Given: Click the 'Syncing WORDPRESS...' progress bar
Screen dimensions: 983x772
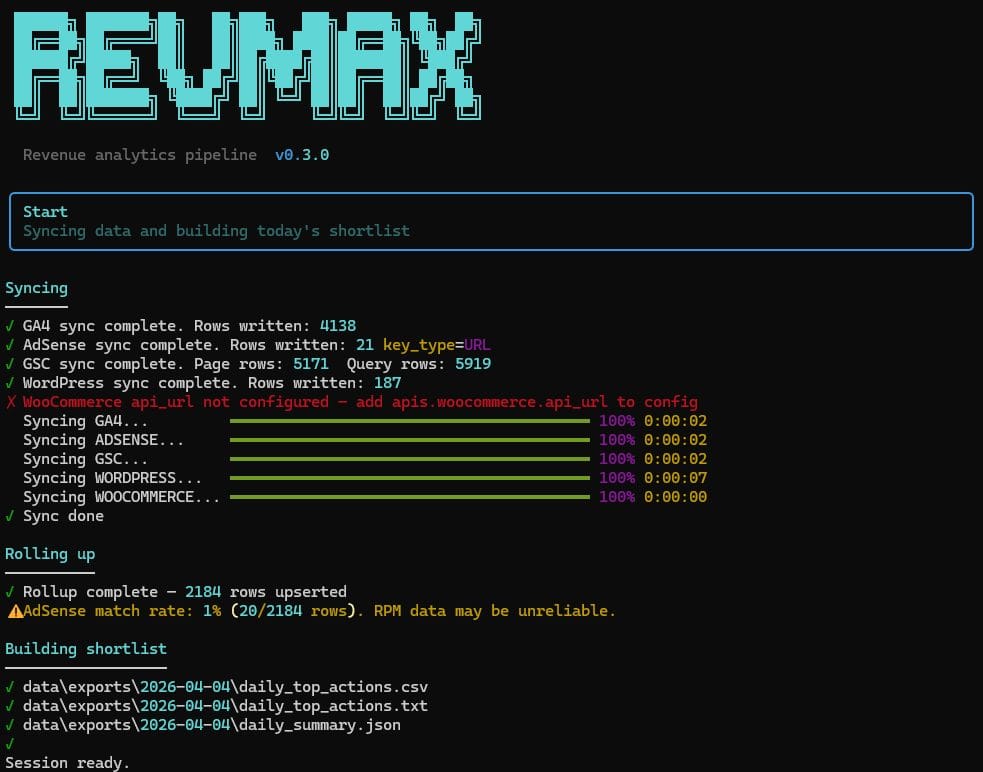Looking at the screenshot, I should (409, 478).
